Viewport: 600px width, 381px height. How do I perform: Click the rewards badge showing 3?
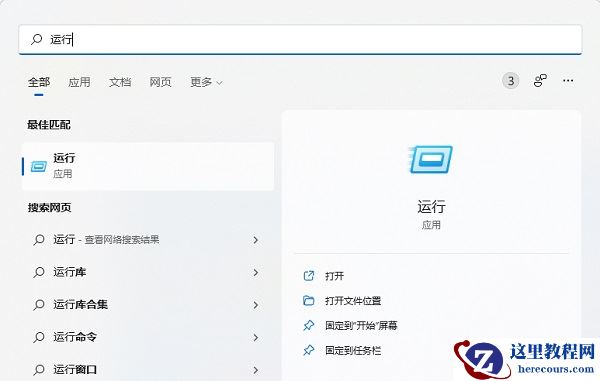(510, 81)
